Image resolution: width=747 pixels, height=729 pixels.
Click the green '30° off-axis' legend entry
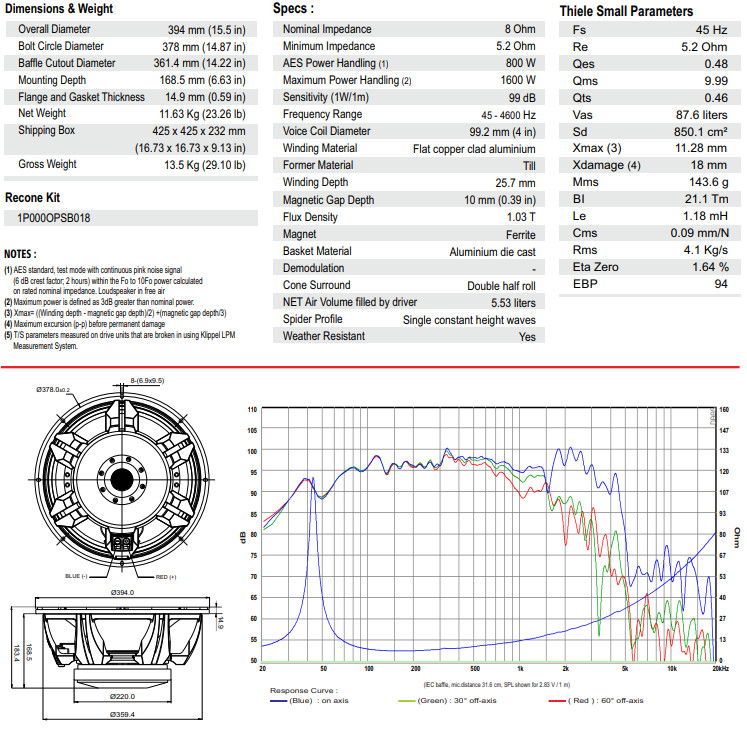(x=447, y=700)
